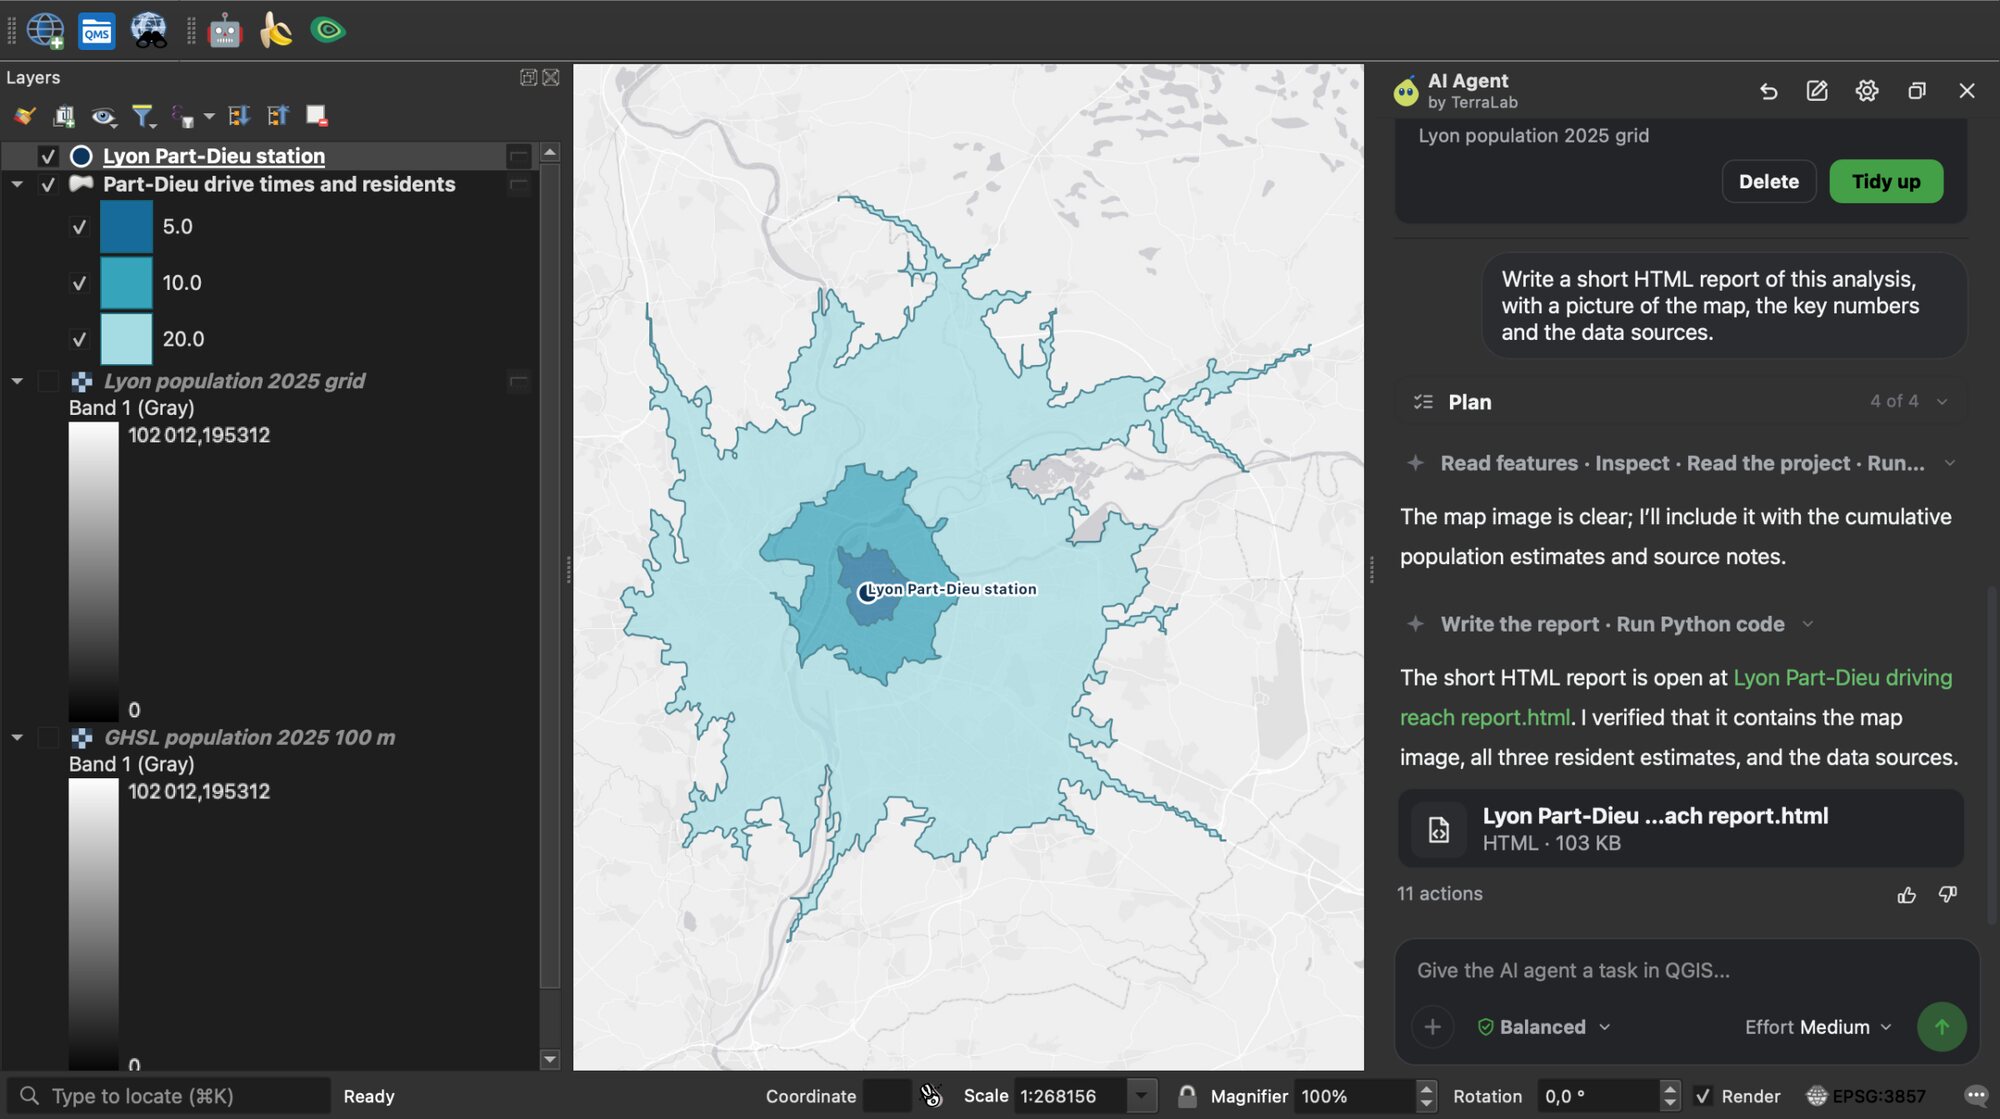Toggle the Render checkbox in status bar

(1703, 1096)
